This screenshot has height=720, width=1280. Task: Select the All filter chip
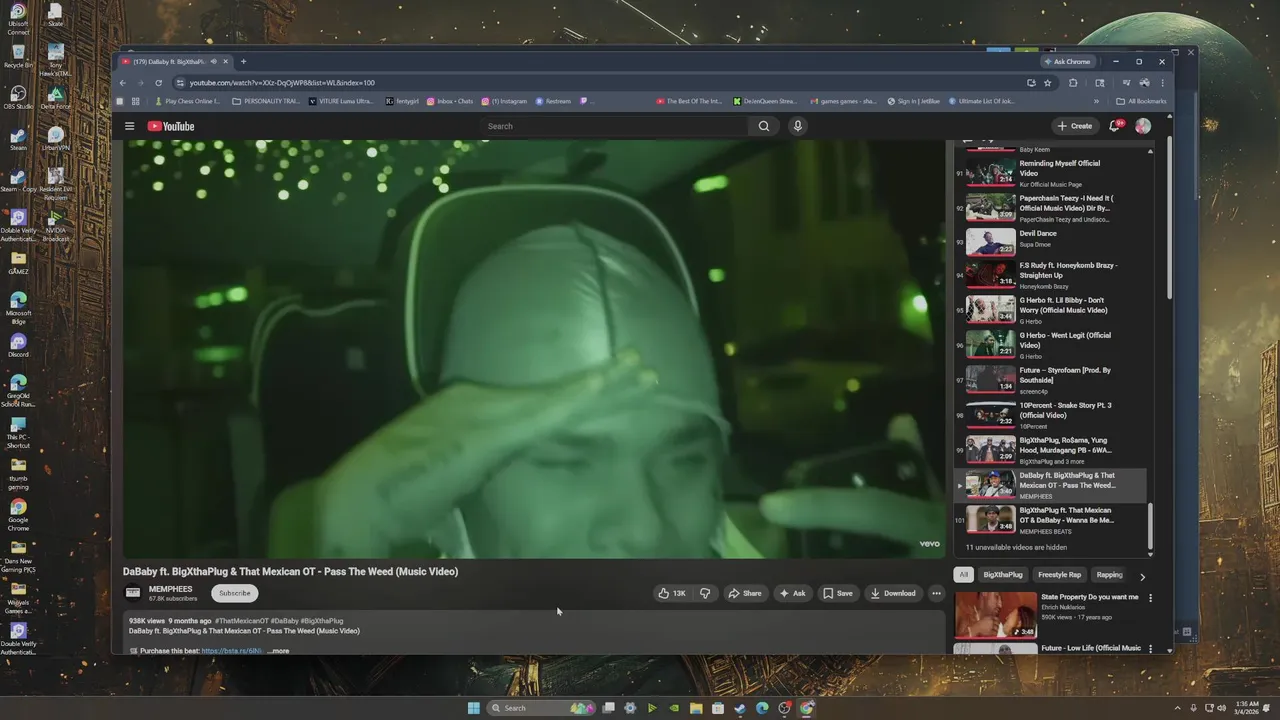tap(964, 575)
